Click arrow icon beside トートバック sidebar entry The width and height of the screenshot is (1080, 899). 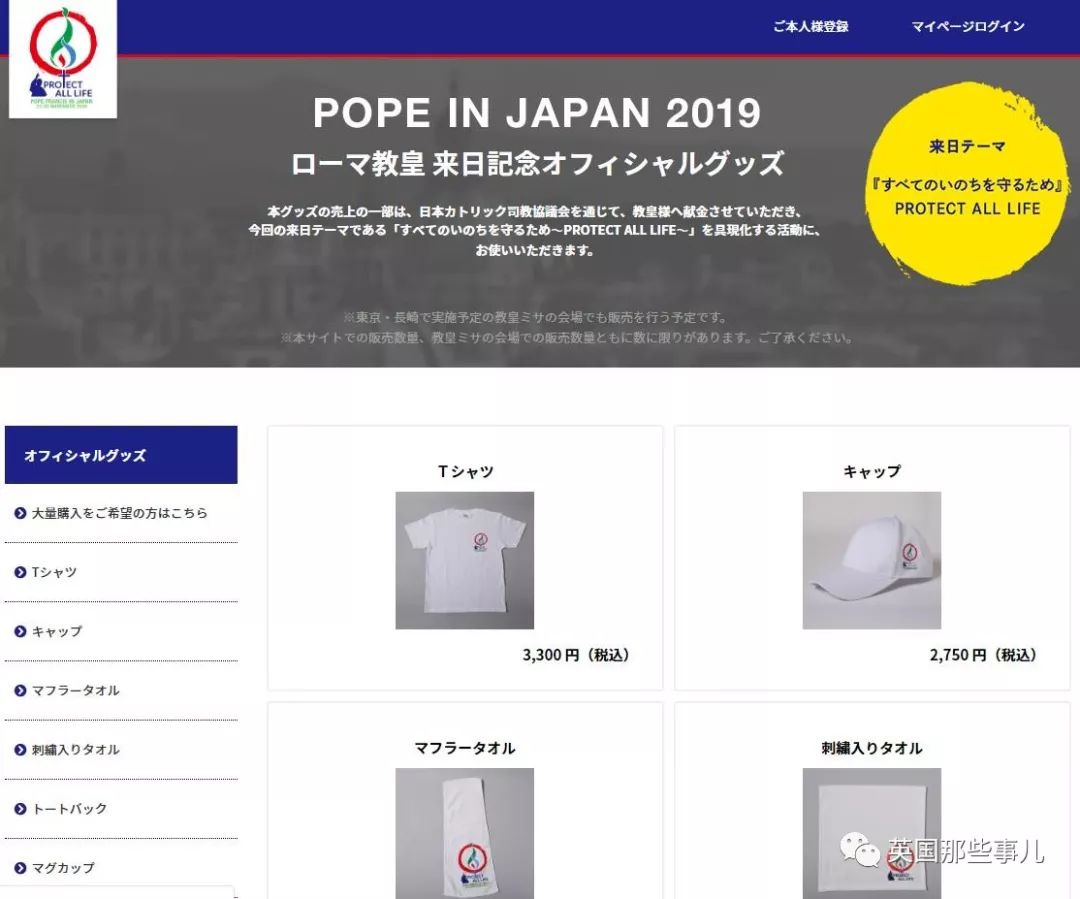[x=20, y=809]
